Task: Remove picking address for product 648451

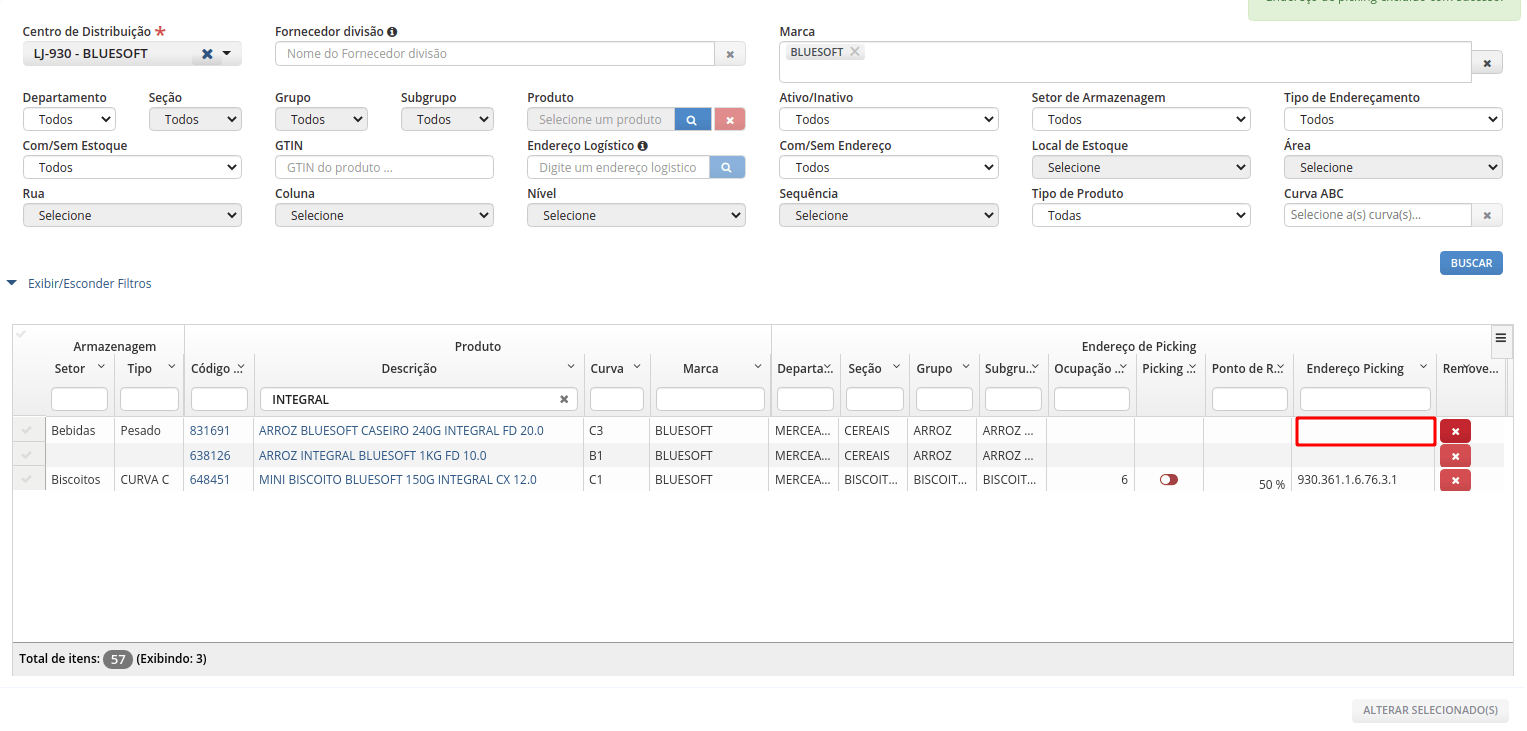Action: click(x=1455, y=480)
